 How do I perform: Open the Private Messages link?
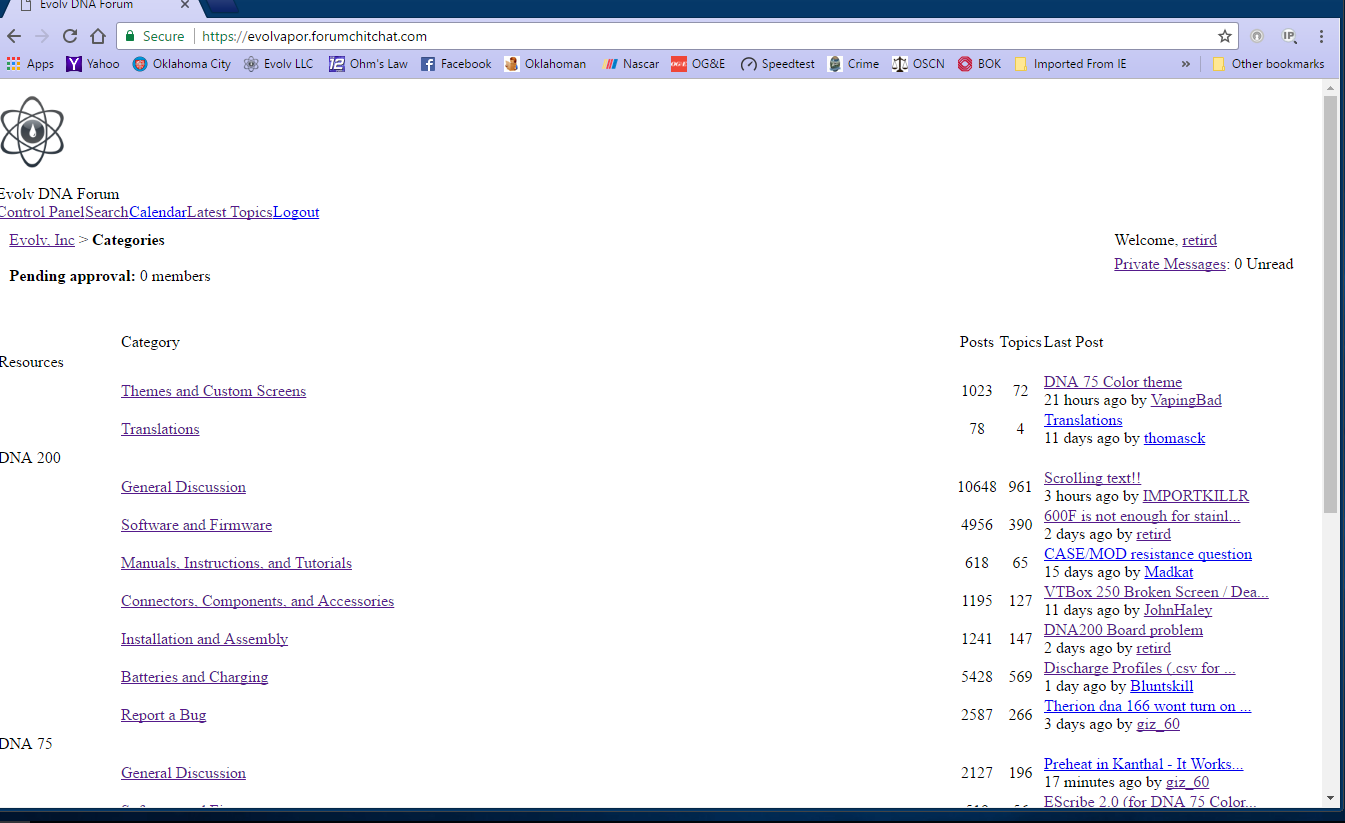coord(1169,264)
